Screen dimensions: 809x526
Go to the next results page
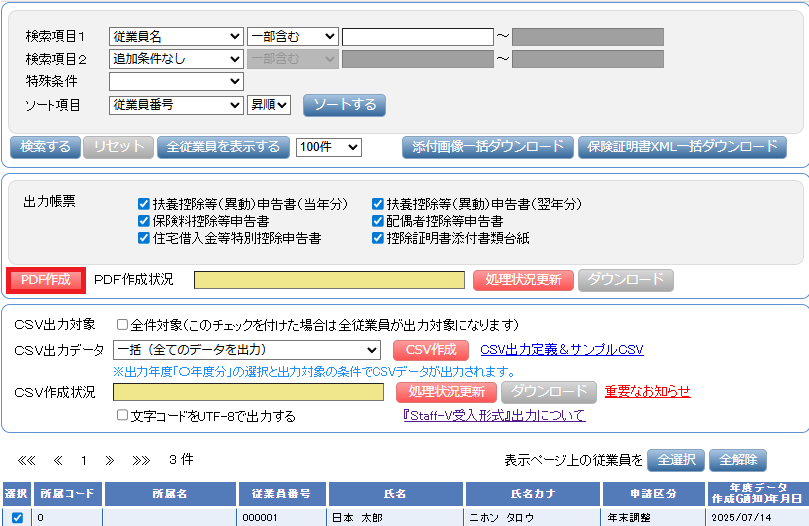[x=110, y=461]
